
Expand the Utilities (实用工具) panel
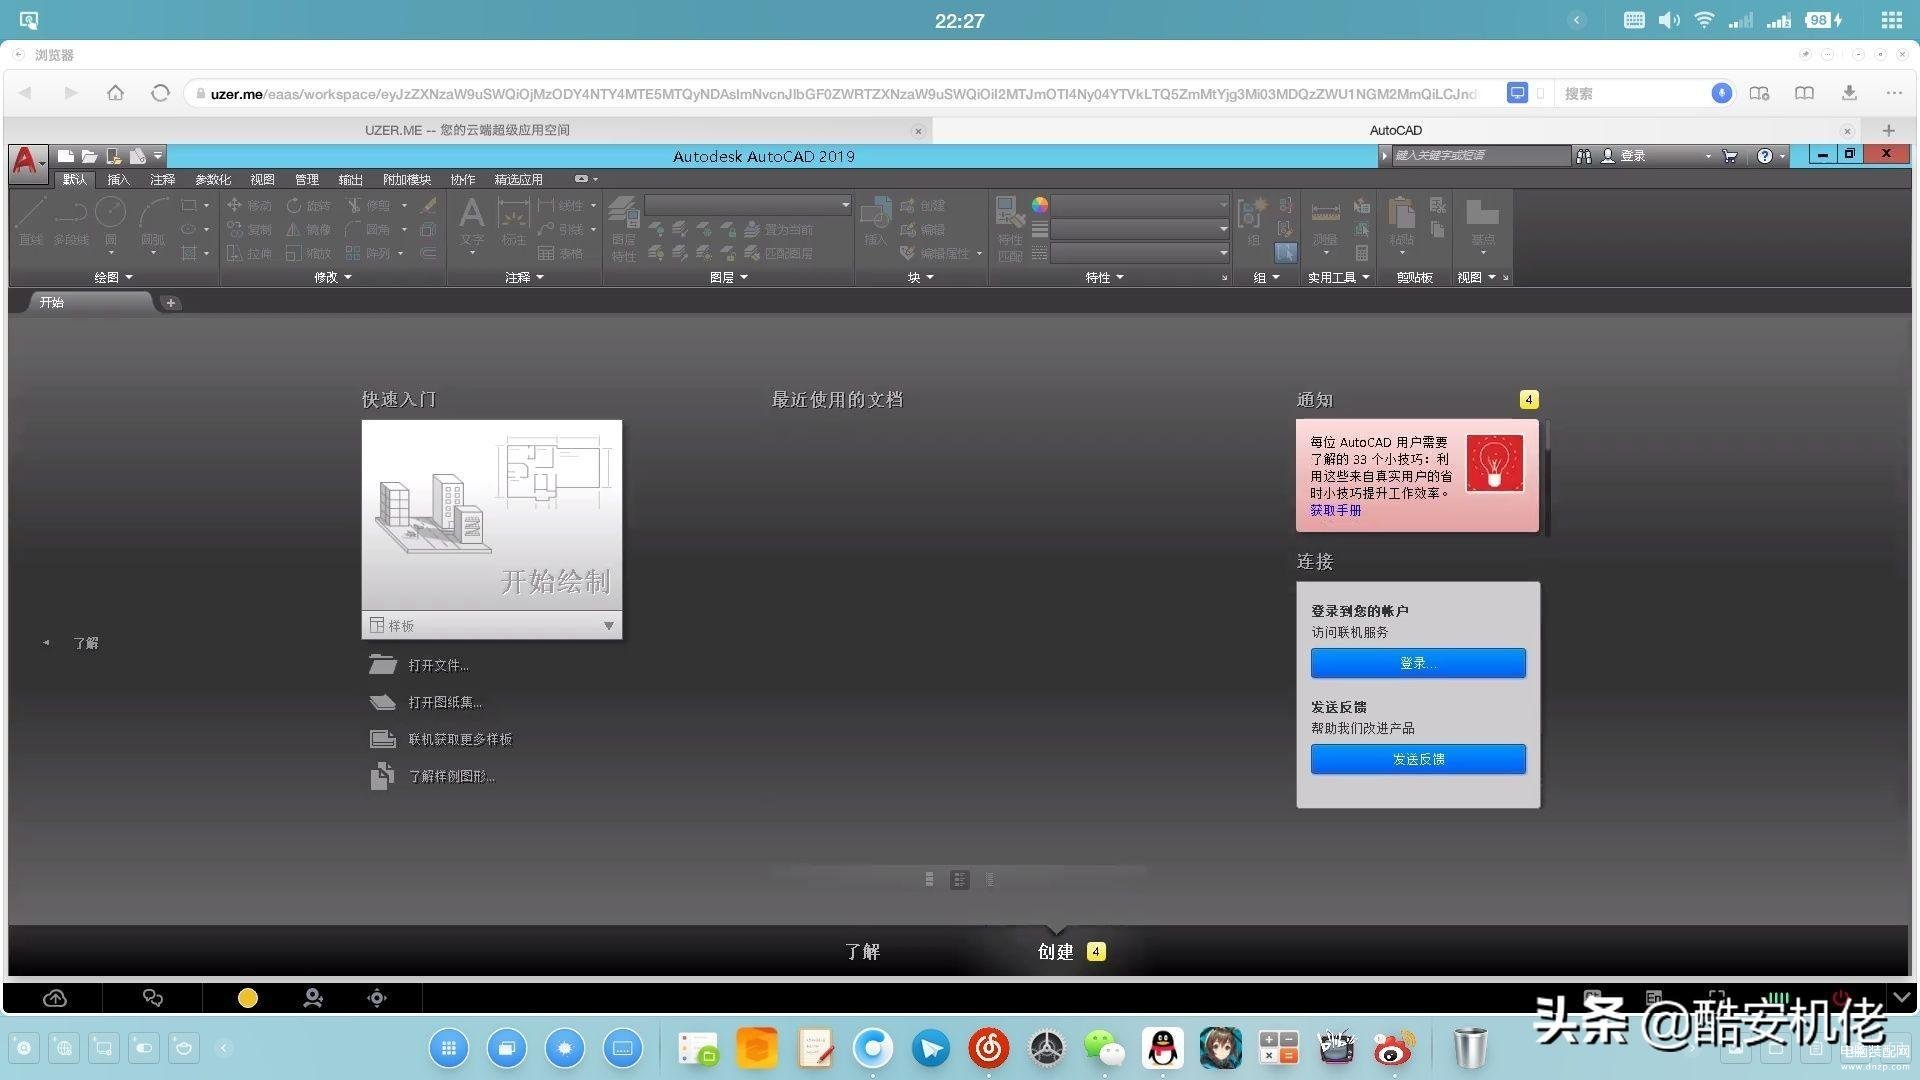tap(1338, 277)
